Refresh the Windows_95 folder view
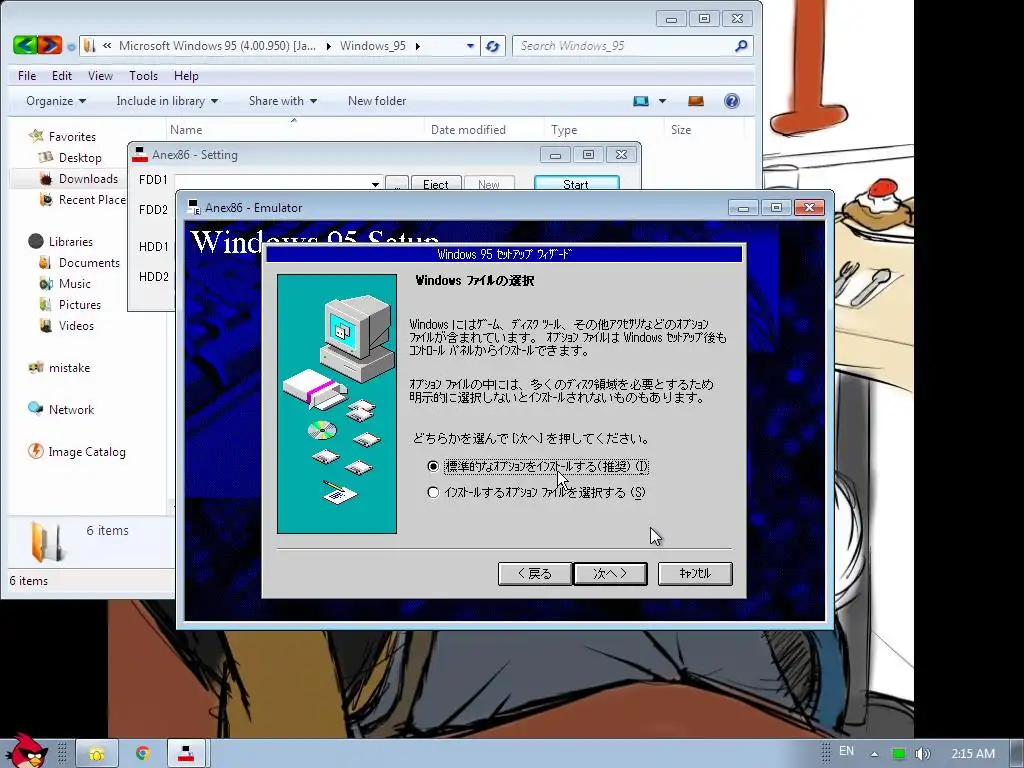 pos(492,46)
